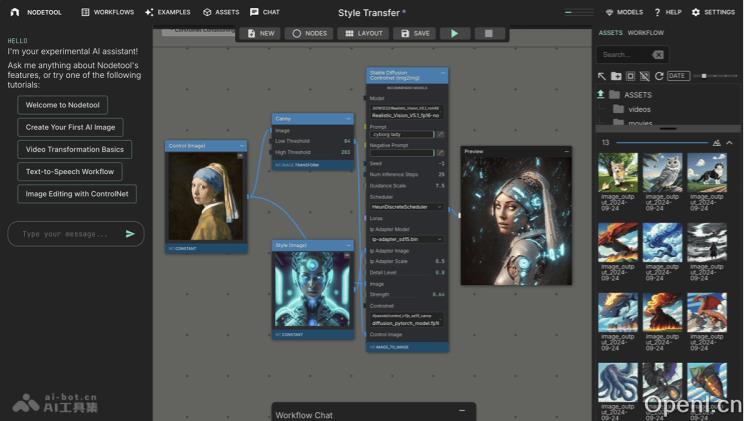Viewport: 750px width, 421px height.
Task: Run the workflow with the play button
Action: pos(454,33)
